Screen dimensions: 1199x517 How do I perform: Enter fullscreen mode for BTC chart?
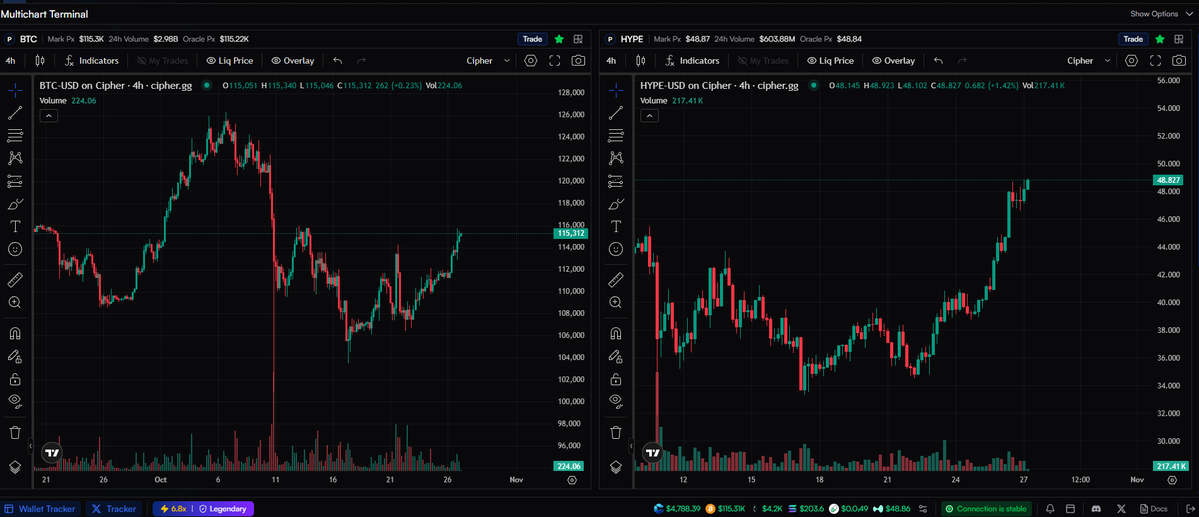click(555, 61)
